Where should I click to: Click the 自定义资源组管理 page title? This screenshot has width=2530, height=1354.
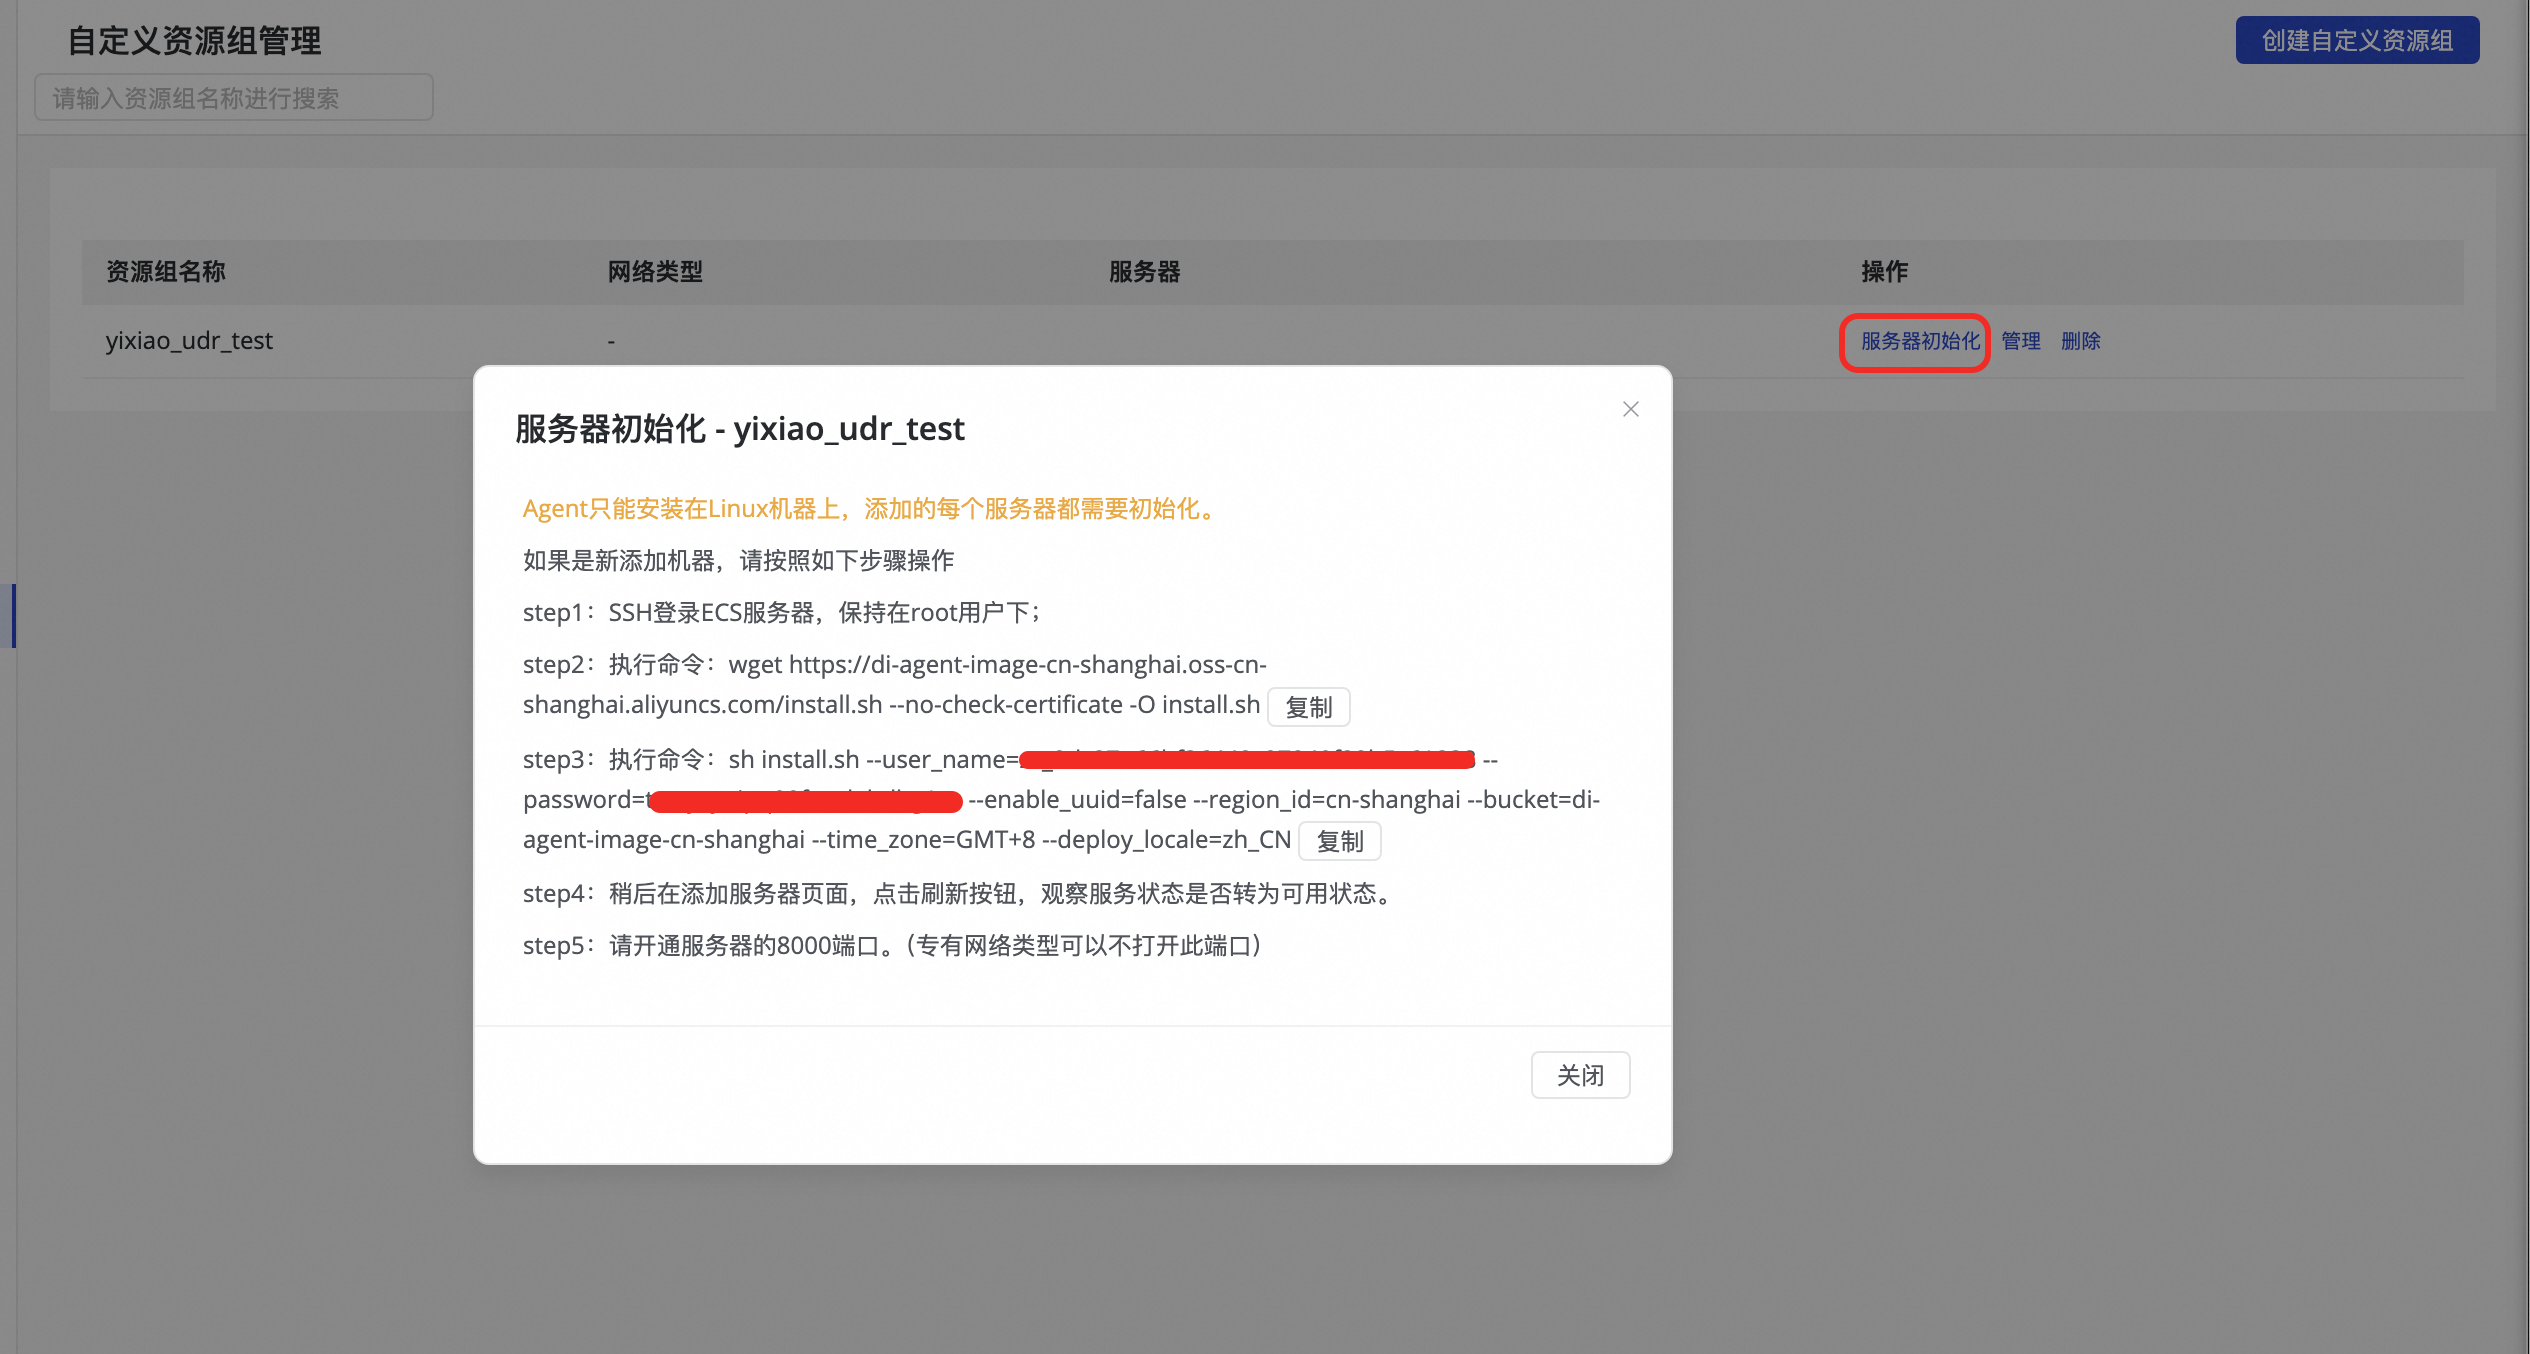pos(194,41)
